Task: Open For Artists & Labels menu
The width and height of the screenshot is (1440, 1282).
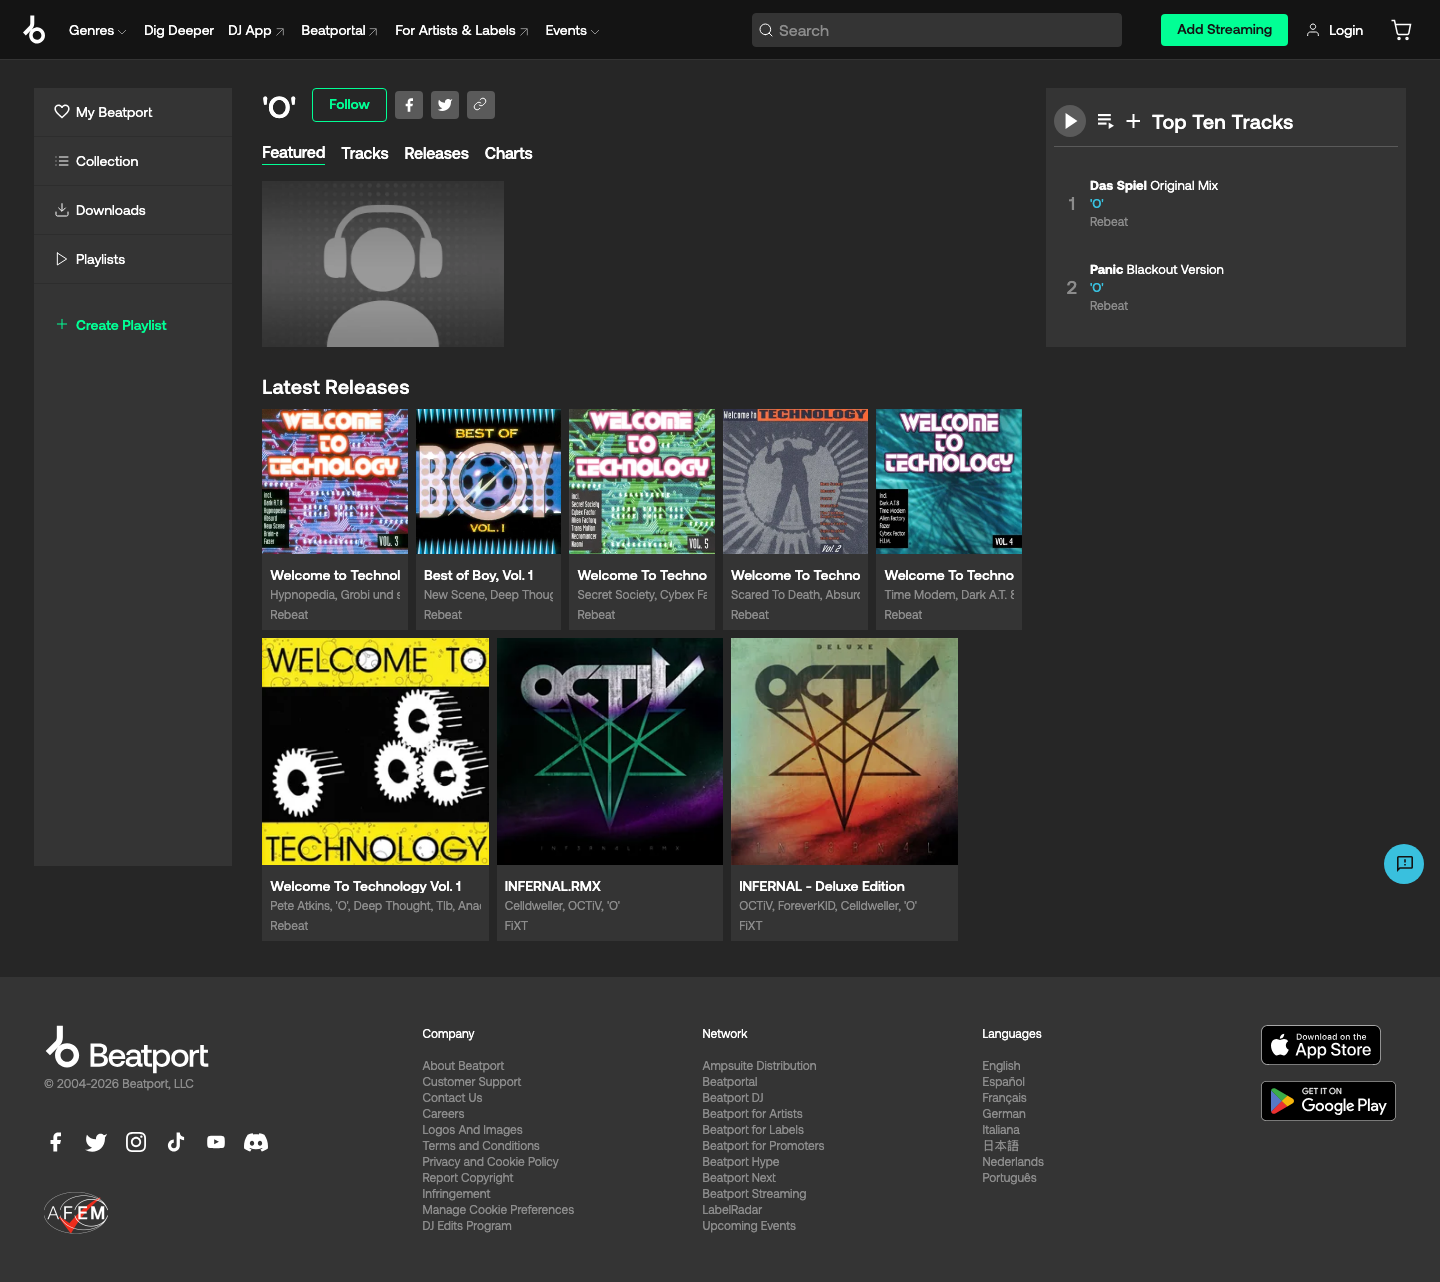Action: 462,31
